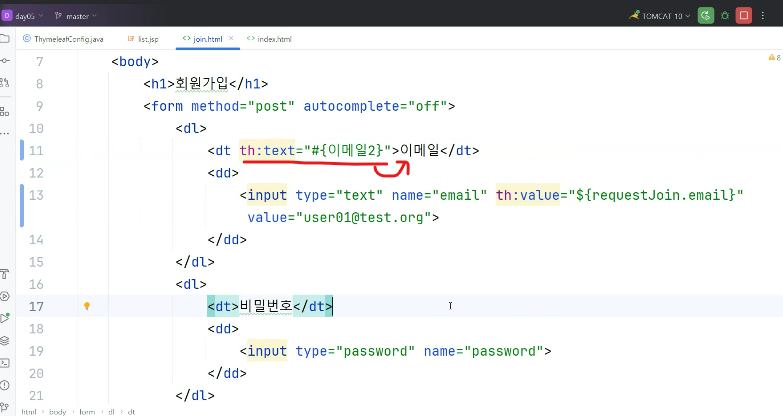Switch to the index.html tab
Viewport: 783px width, 416px height.
(x=269, y=39)
